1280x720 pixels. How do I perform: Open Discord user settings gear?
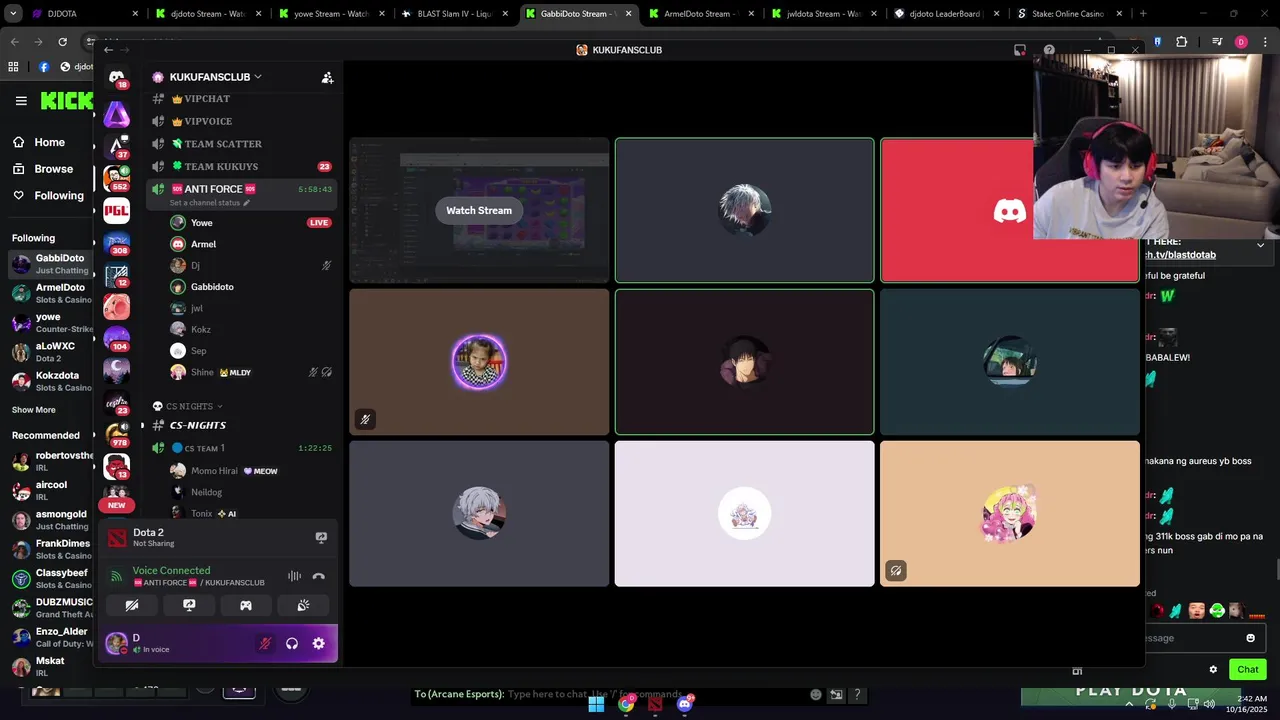click(x=318, y=644)
